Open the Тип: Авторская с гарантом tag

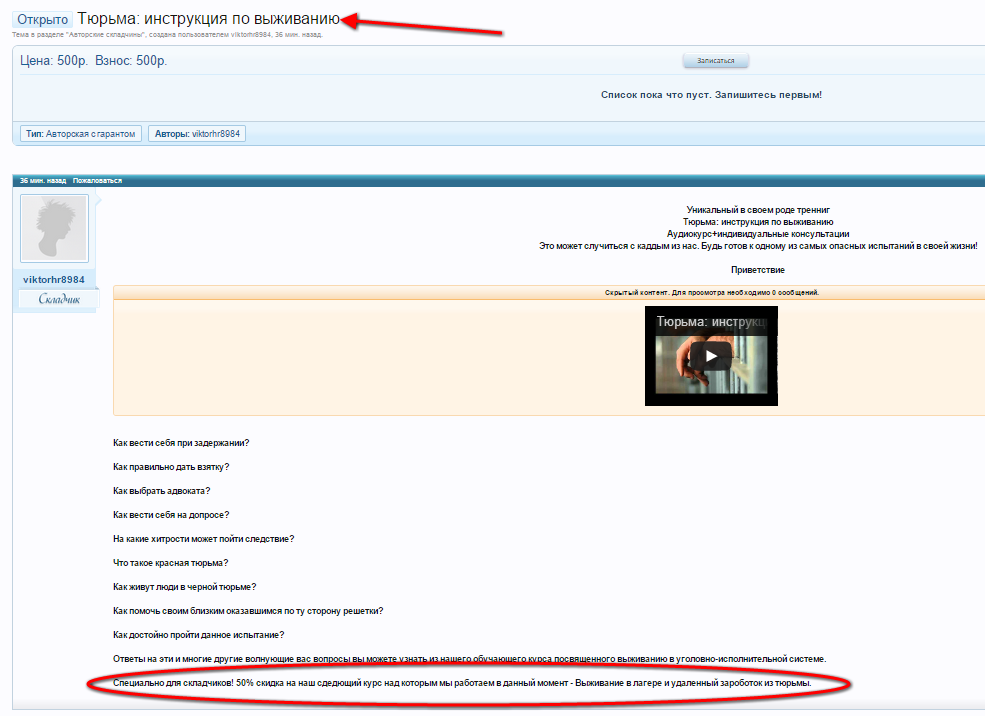pos(81,133)
